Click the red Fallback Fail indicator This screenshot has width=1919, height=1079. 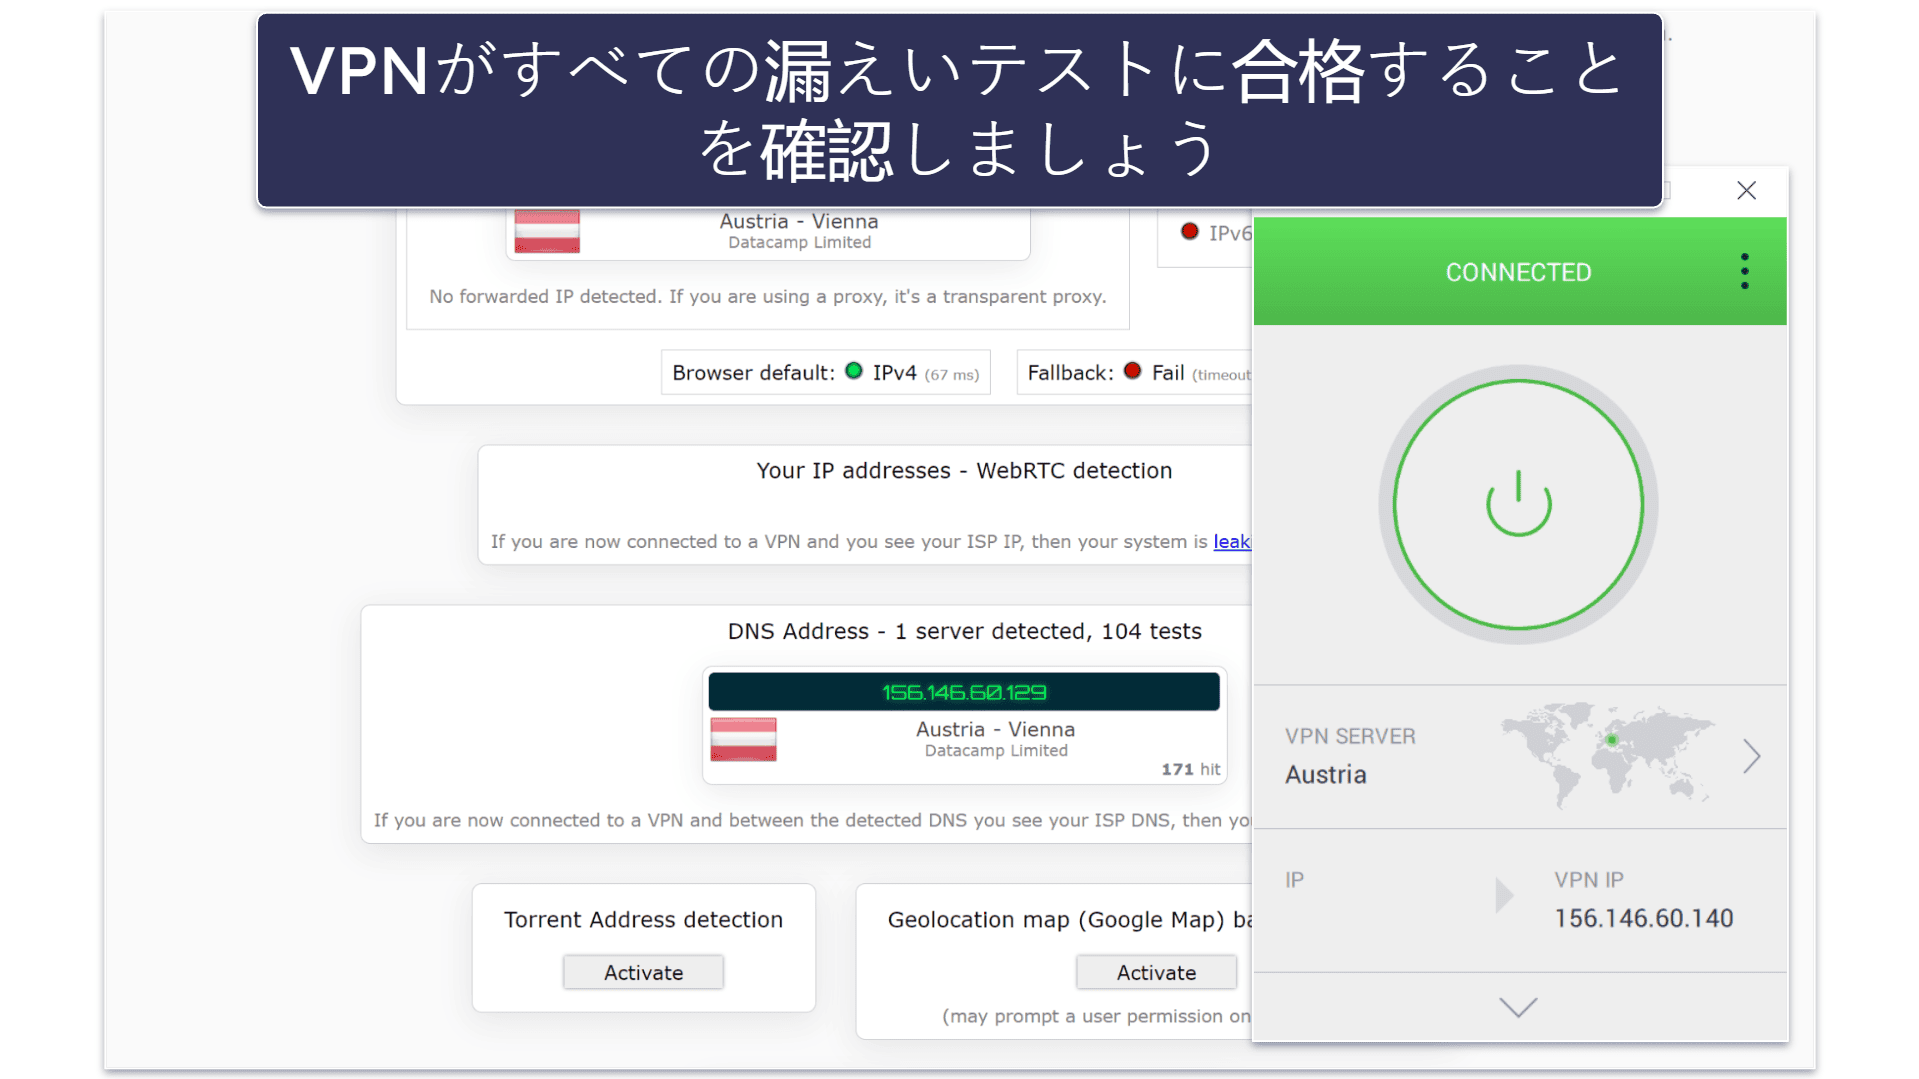pyautogui.click(x=1132, y=371)
